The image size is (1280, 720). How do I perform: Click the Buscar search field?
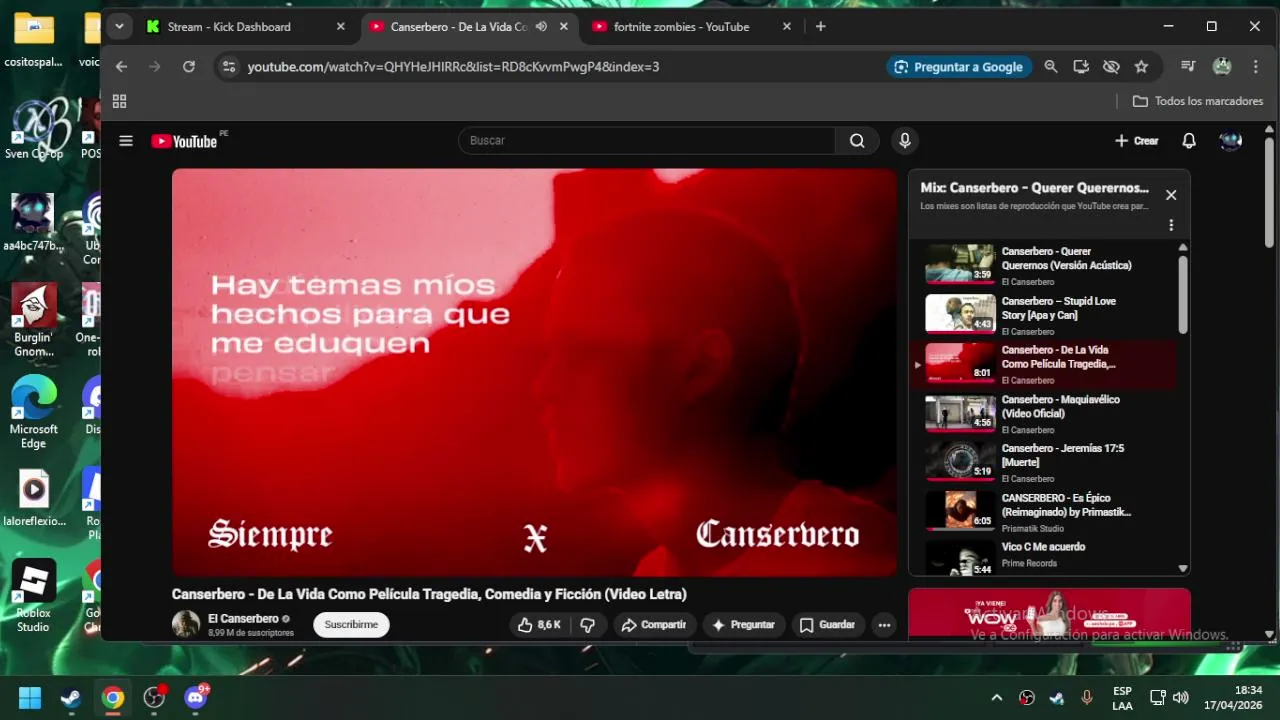pos(647,141)
